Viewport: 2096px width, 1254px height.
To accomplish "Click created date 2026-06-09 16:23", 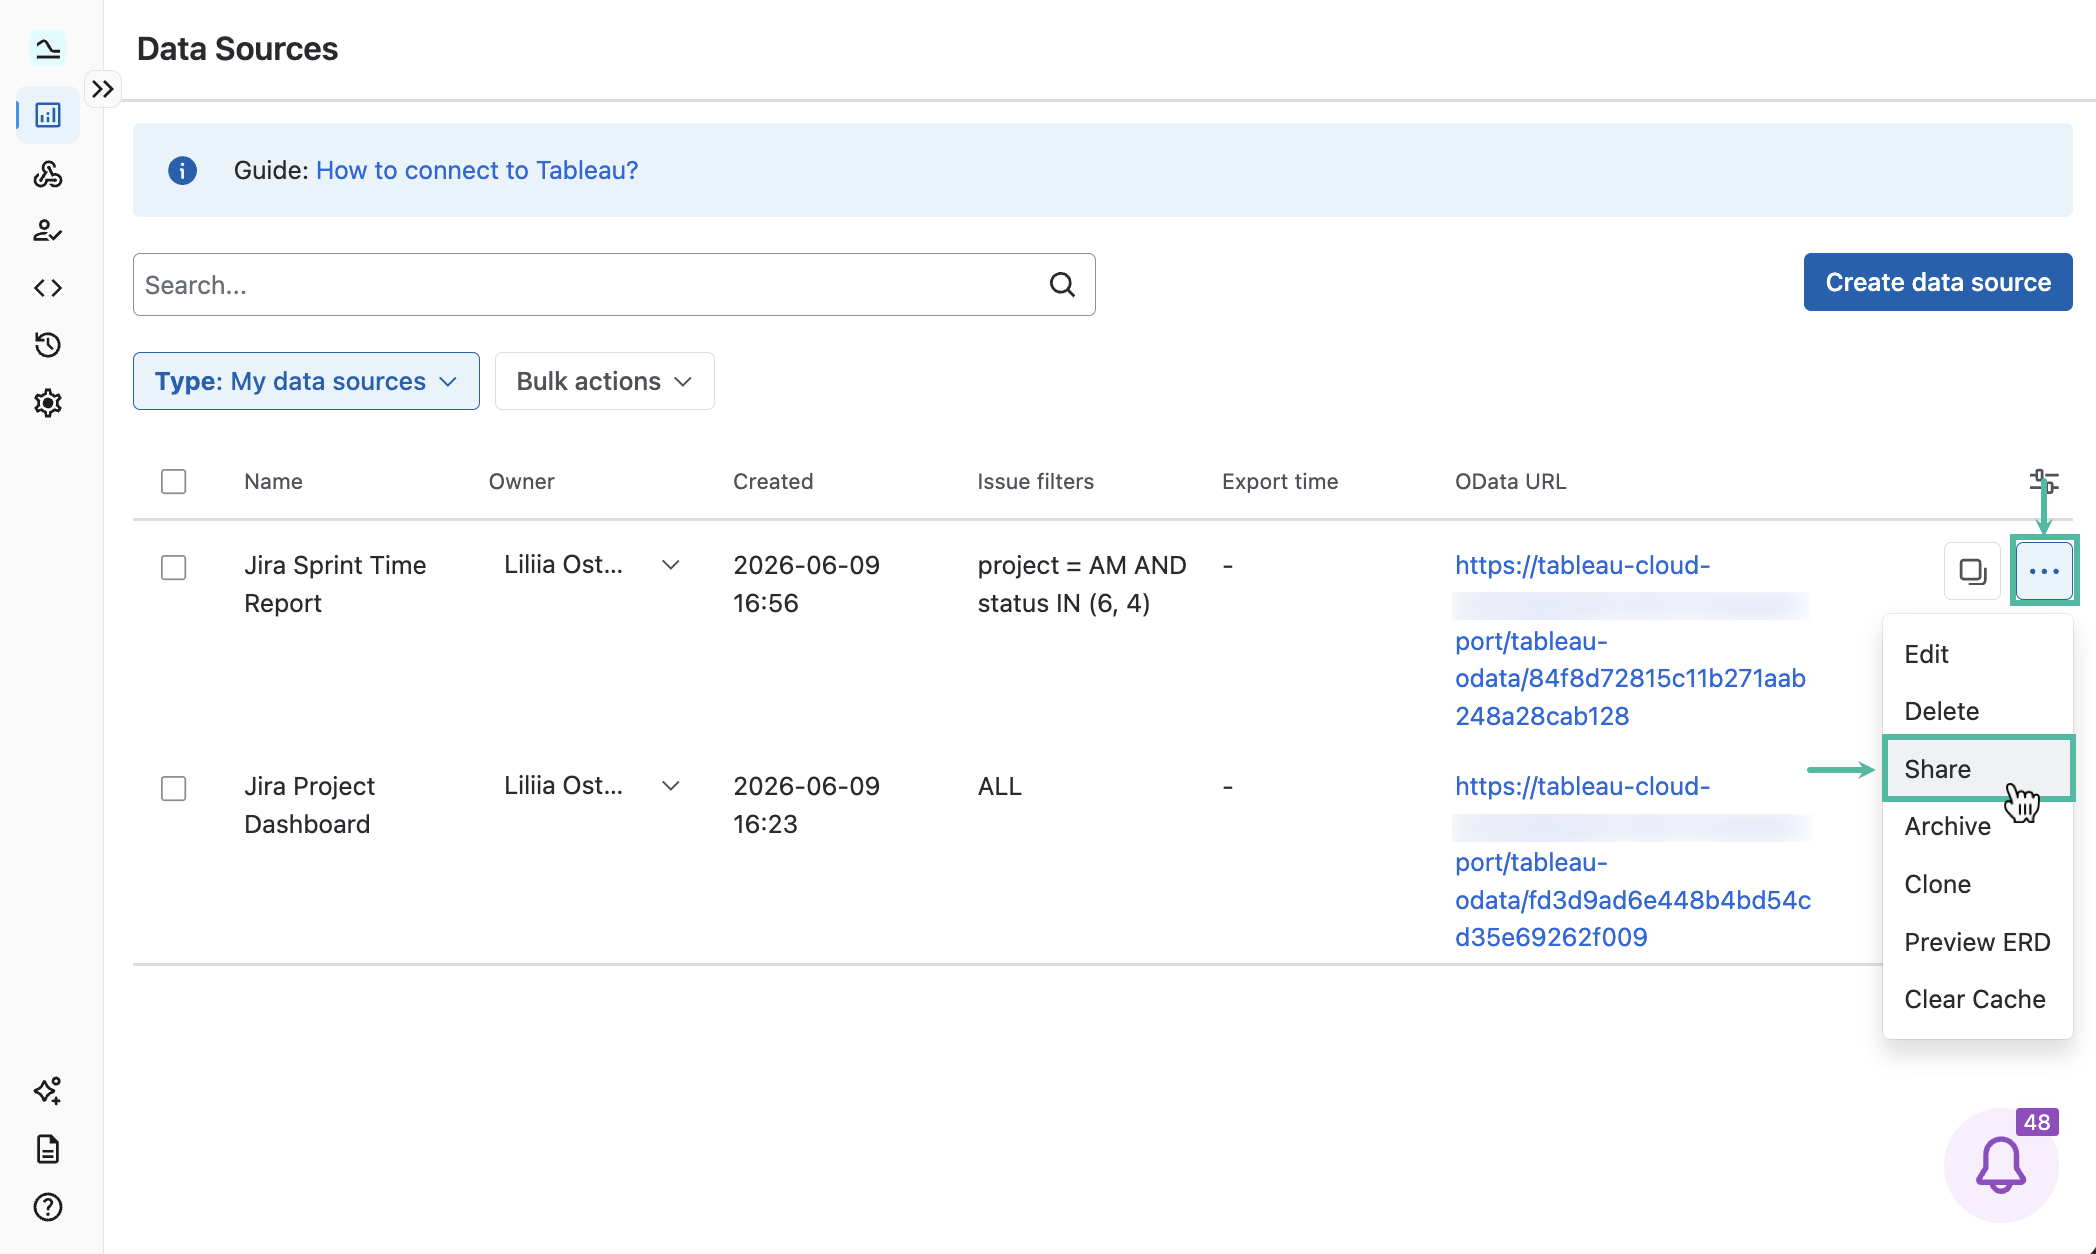I will (806, 805).
